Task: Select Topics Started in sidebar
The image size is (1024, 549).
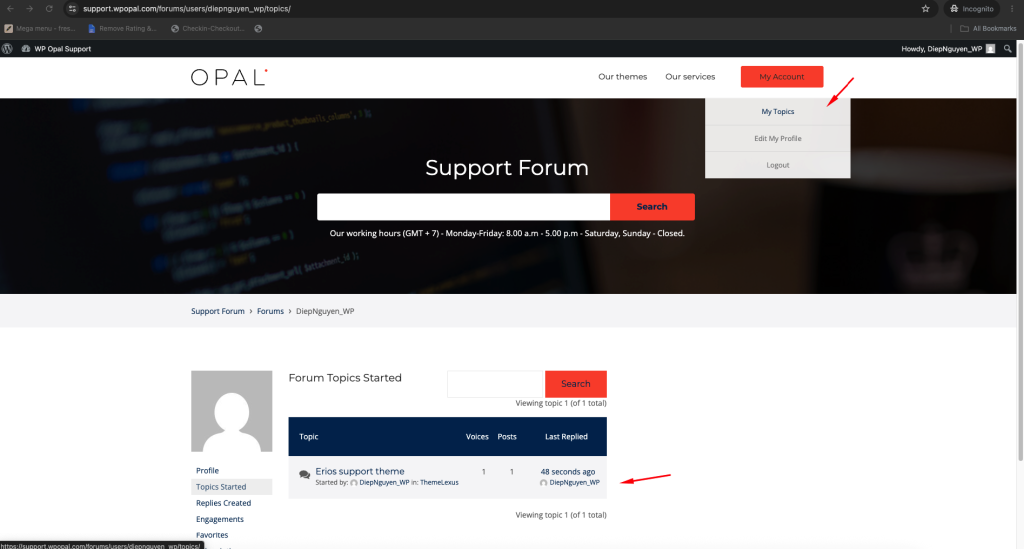Action: (231, 487)
